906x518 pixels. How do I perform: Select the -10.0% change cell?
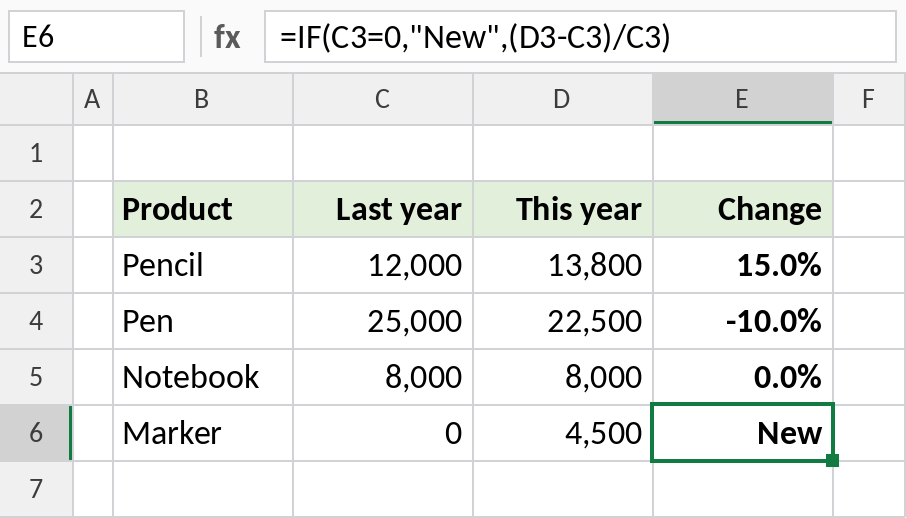742,321
